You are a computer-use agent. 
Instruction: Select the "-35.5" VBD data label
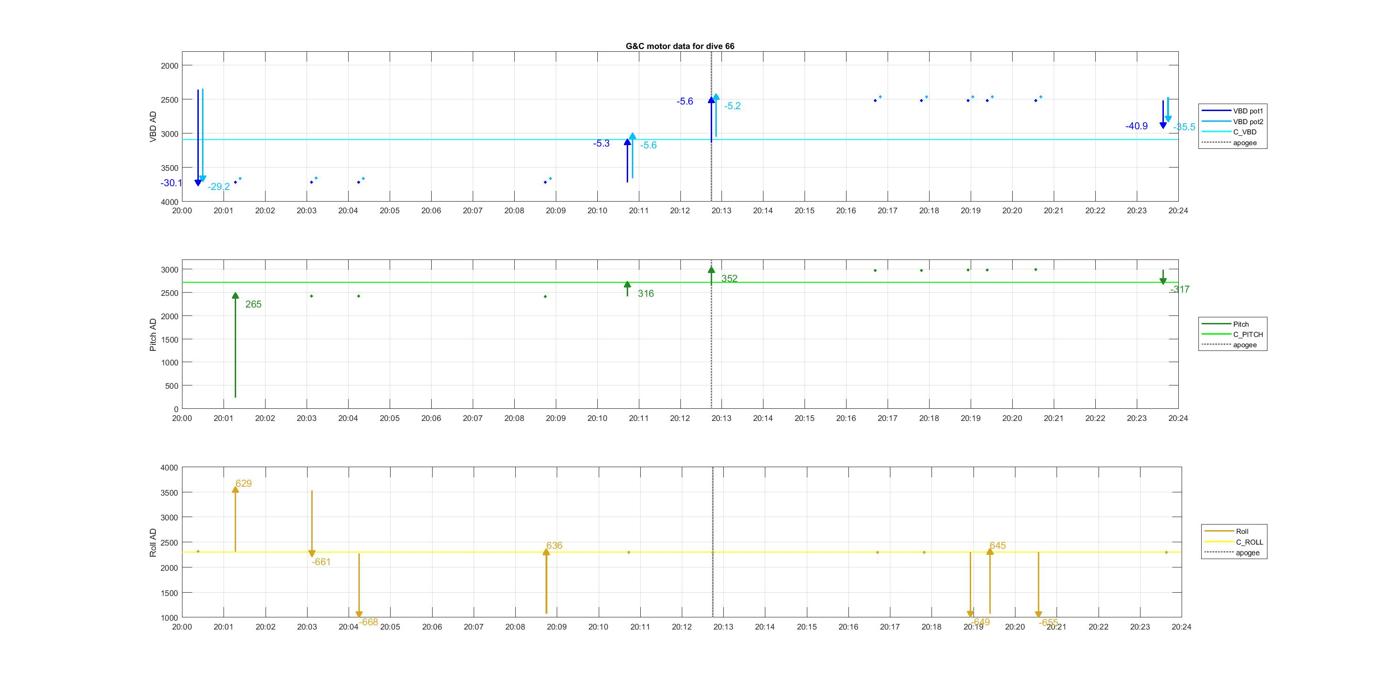point(1184,127)
